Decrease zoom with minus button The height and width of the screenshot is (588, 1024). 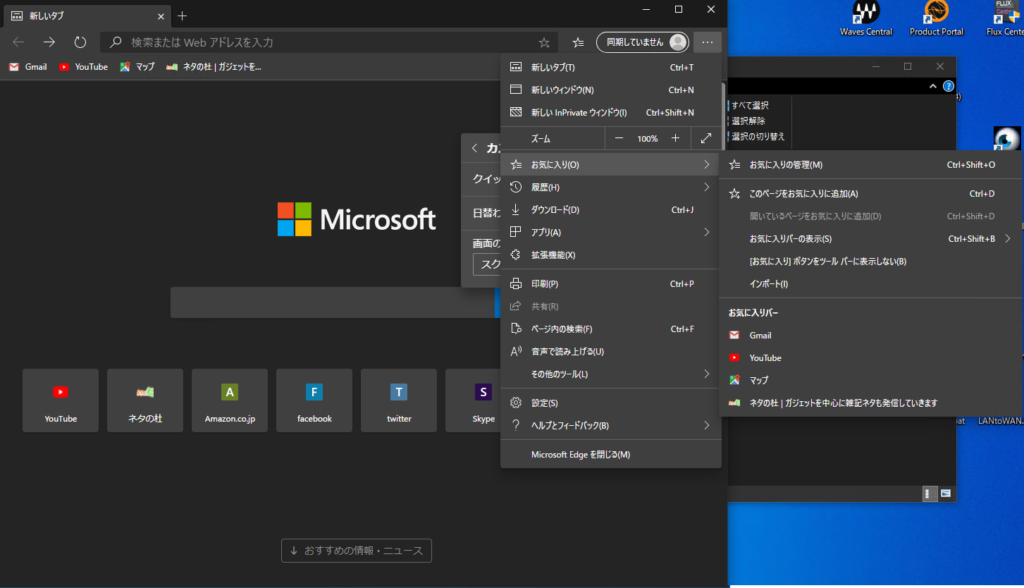pyautogui.click(x=618, y=139)
